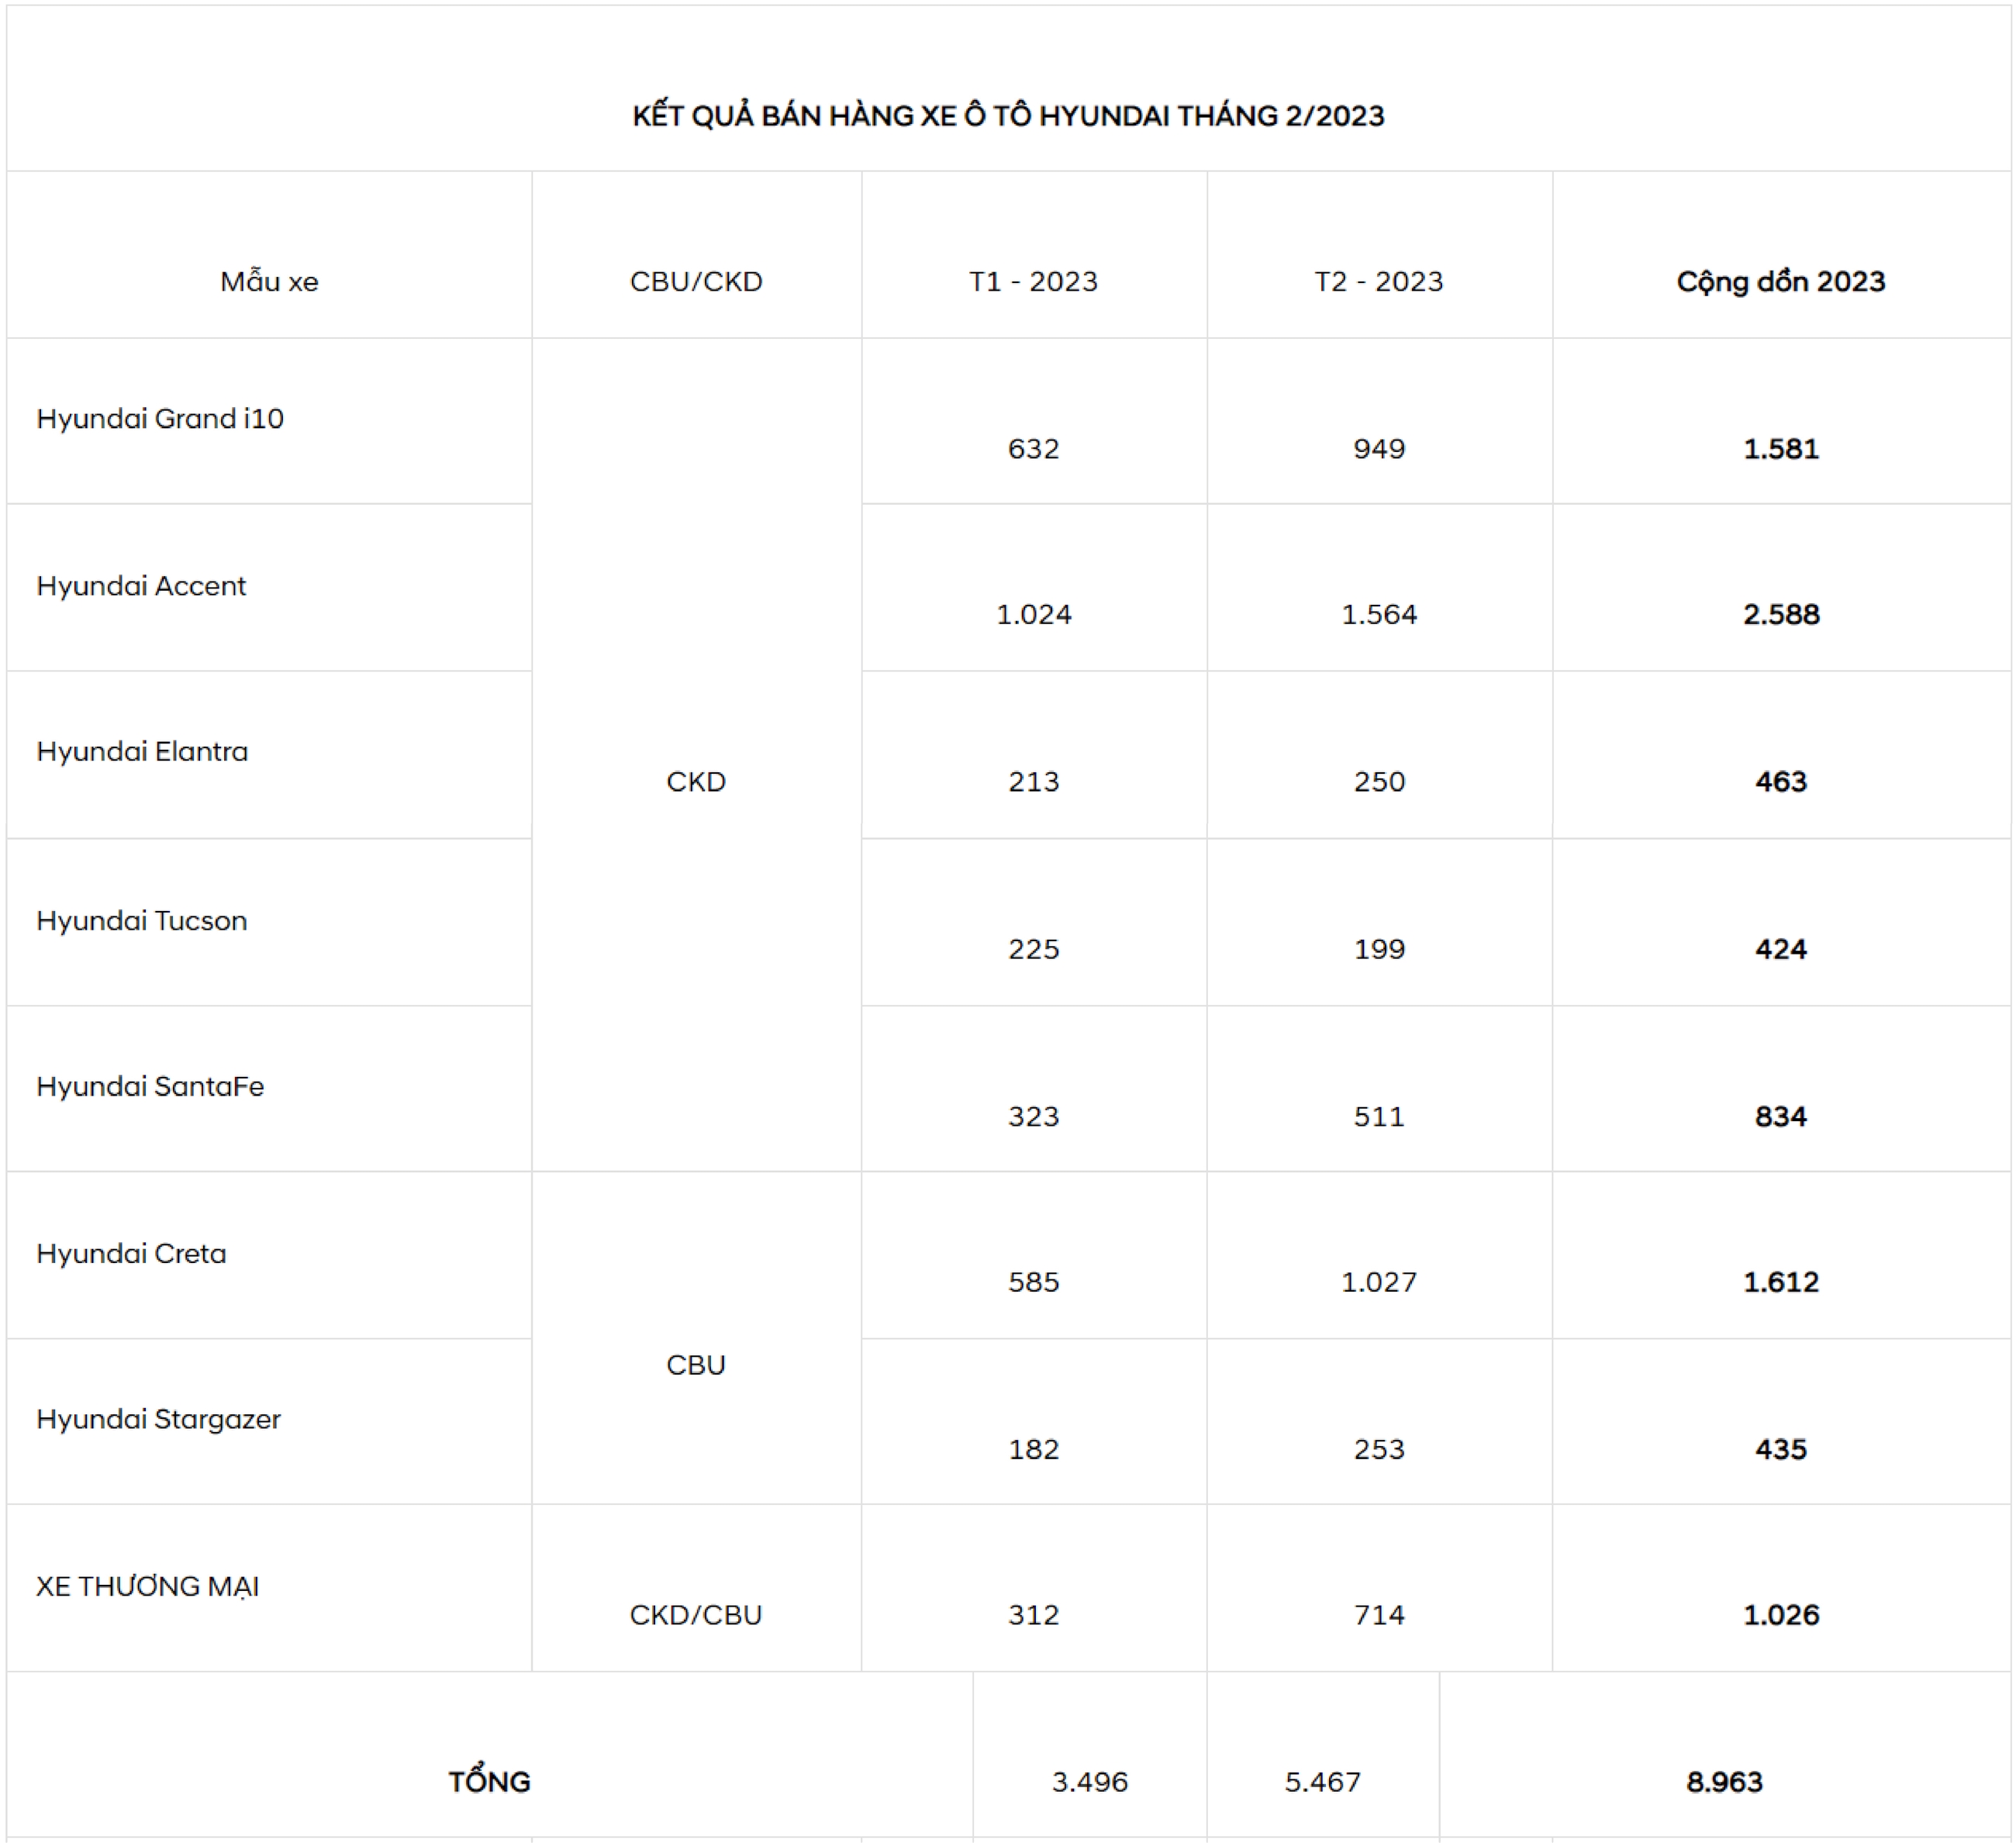Click the Hyundai SantaFe row label
Image resolution: width=2016 pixels, height=1843 pixels.
pyautogui.click(x=150, y=1086)
